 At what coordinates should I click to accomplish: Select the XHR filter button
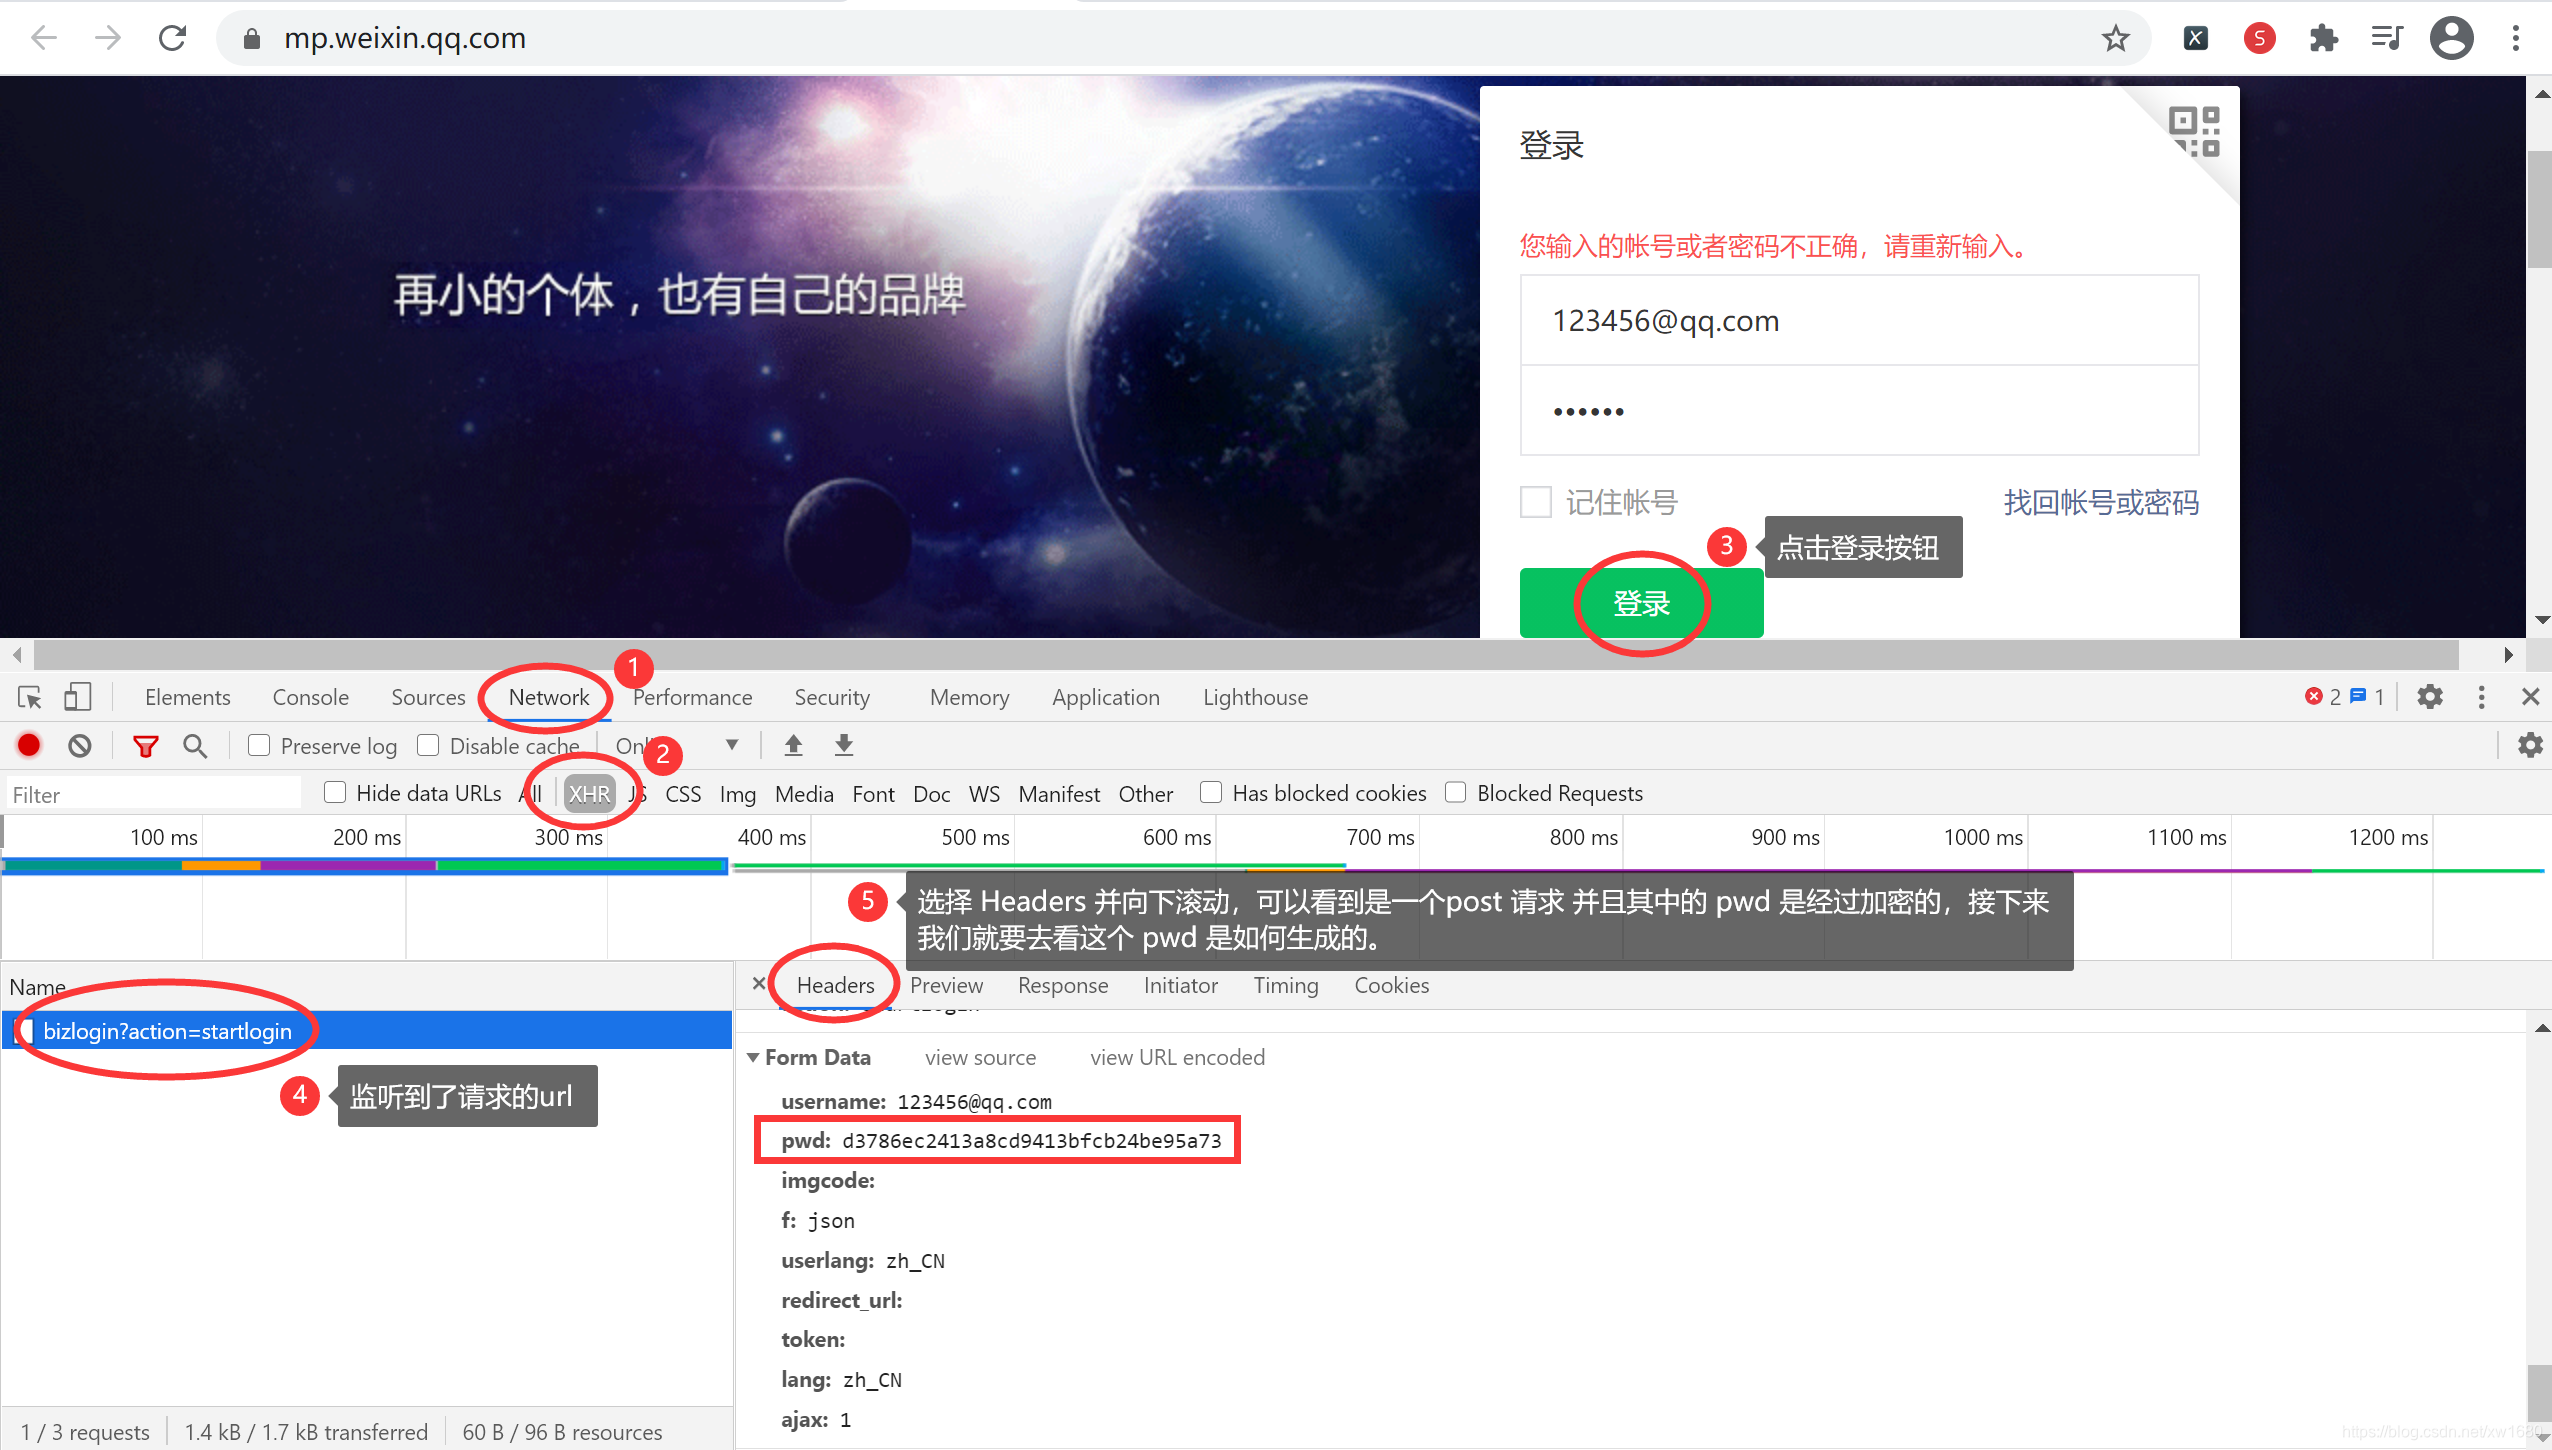(591, 793)
